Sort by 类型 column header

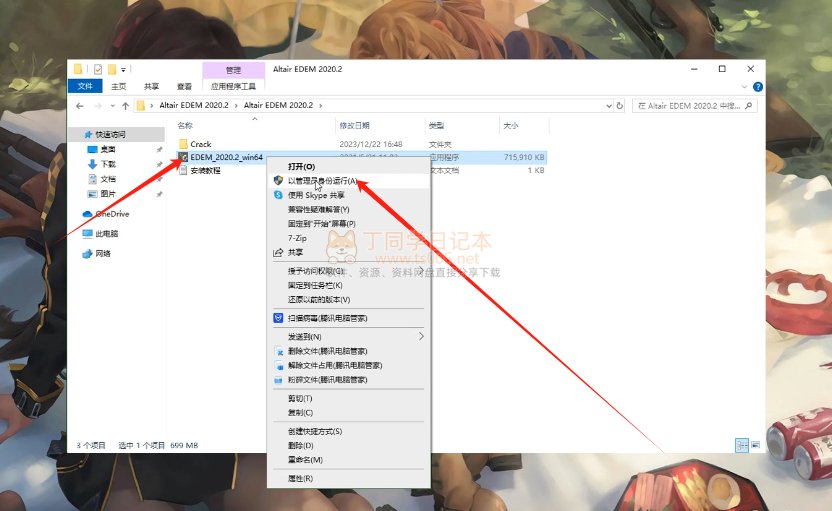[x=436, y=126]
